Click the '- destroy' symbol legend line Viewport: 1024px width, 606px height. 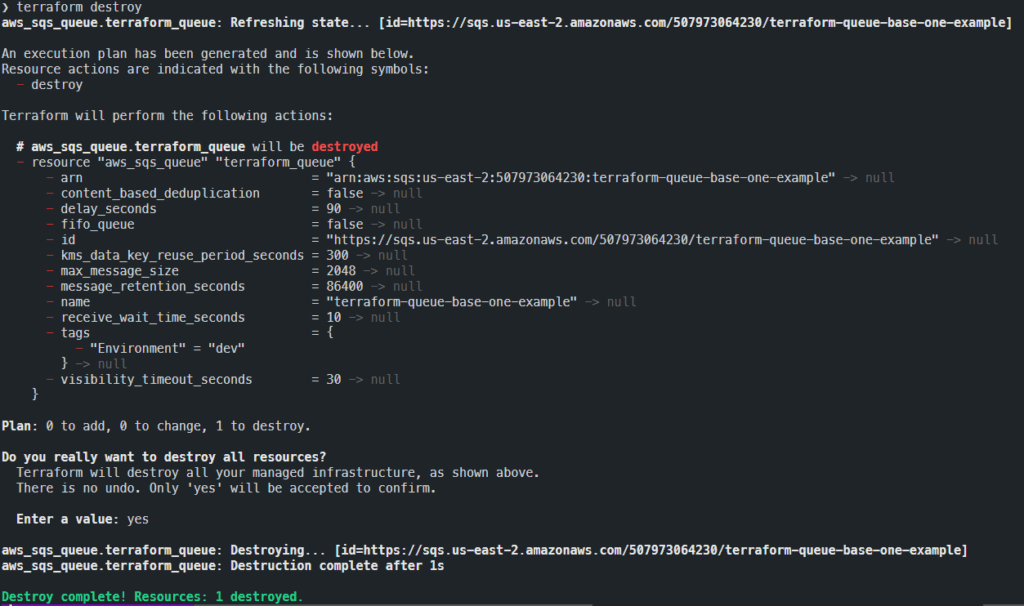pos(50,85)
